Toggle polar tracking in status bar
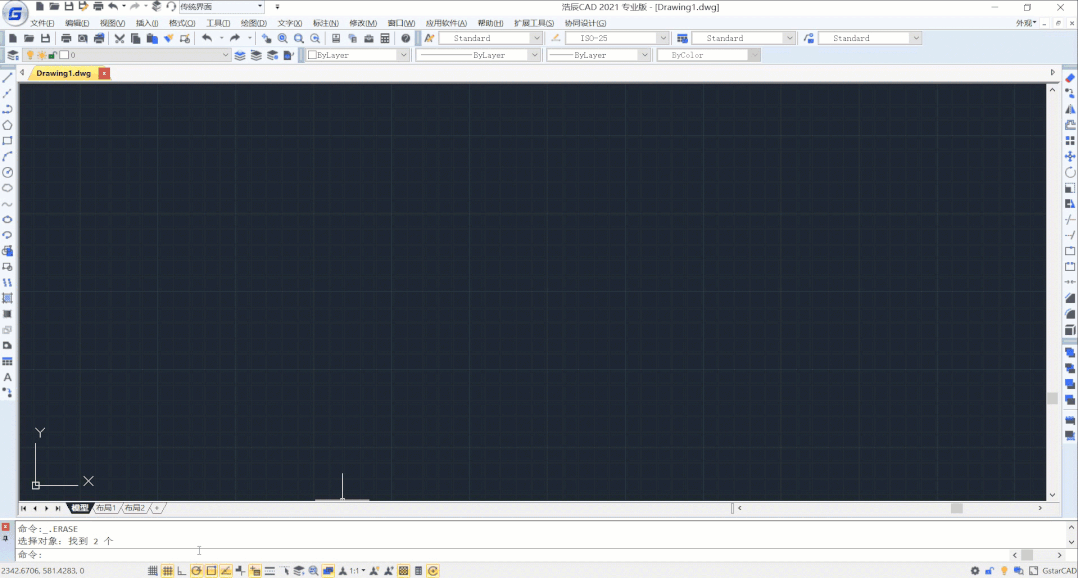The height and width of the screenshot is (578, 1078). pos(197,571)
